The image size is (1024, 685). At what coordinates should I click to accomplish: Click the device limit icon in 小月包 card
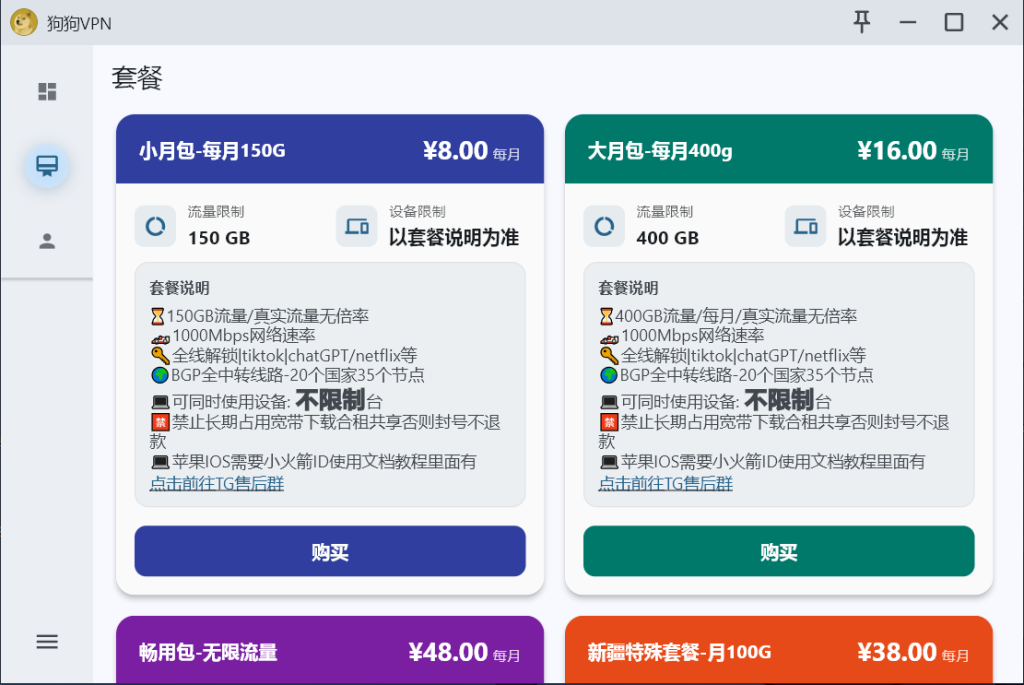point(357,226)
